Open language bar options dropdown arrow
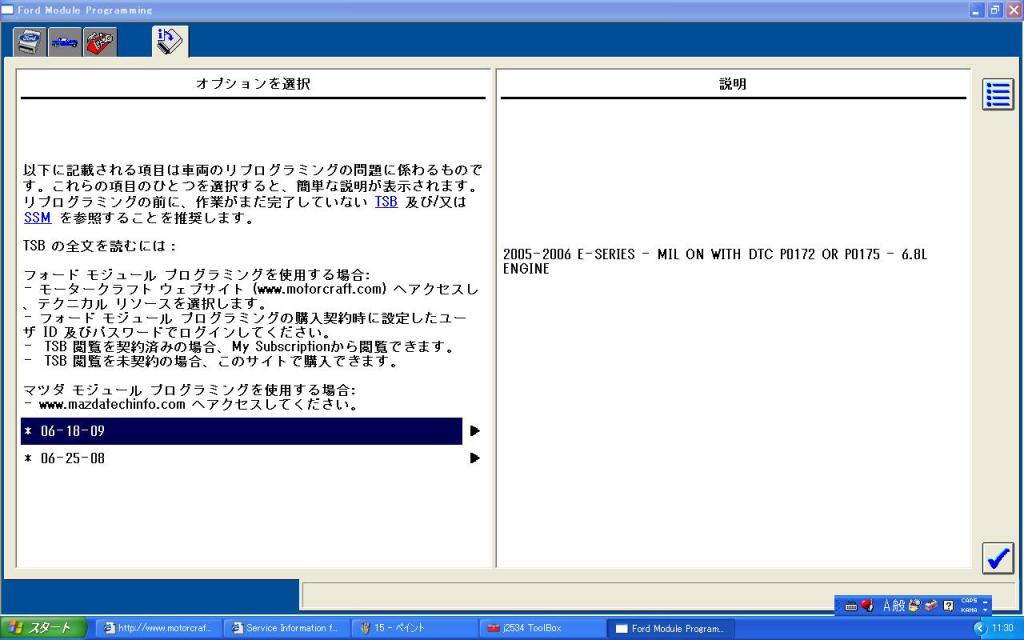Viewport: 1024px width, 640px height. (986, 611)
